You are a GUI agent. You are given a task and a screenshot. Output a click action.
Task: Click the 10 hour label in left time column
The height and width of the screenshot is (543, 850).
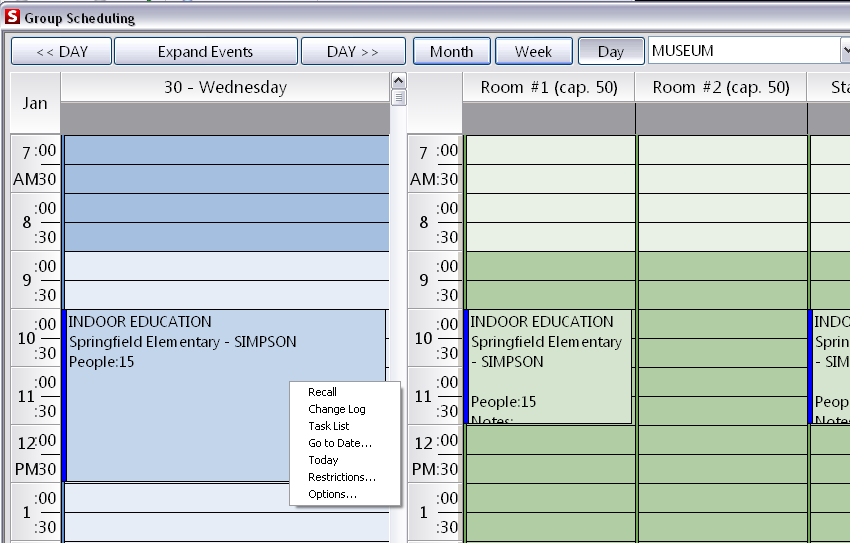pyautogui.click(x=26, y=339)
